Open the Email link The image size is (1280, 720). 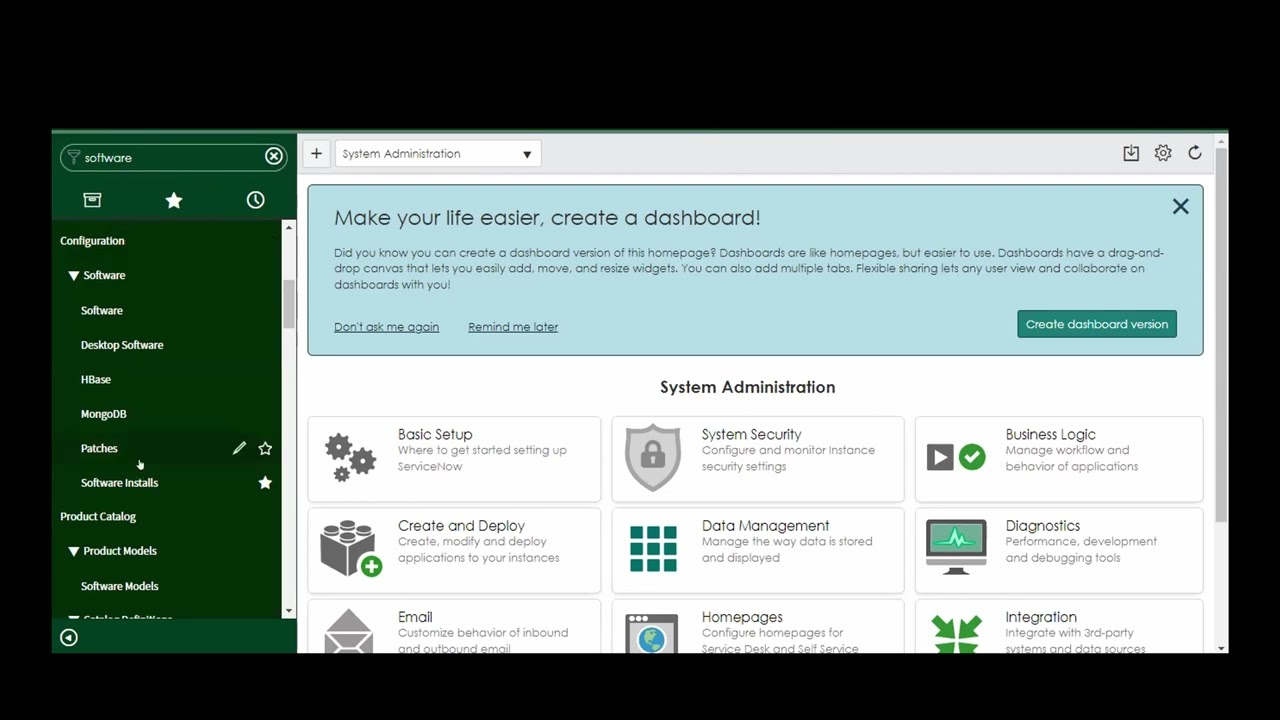415,617
